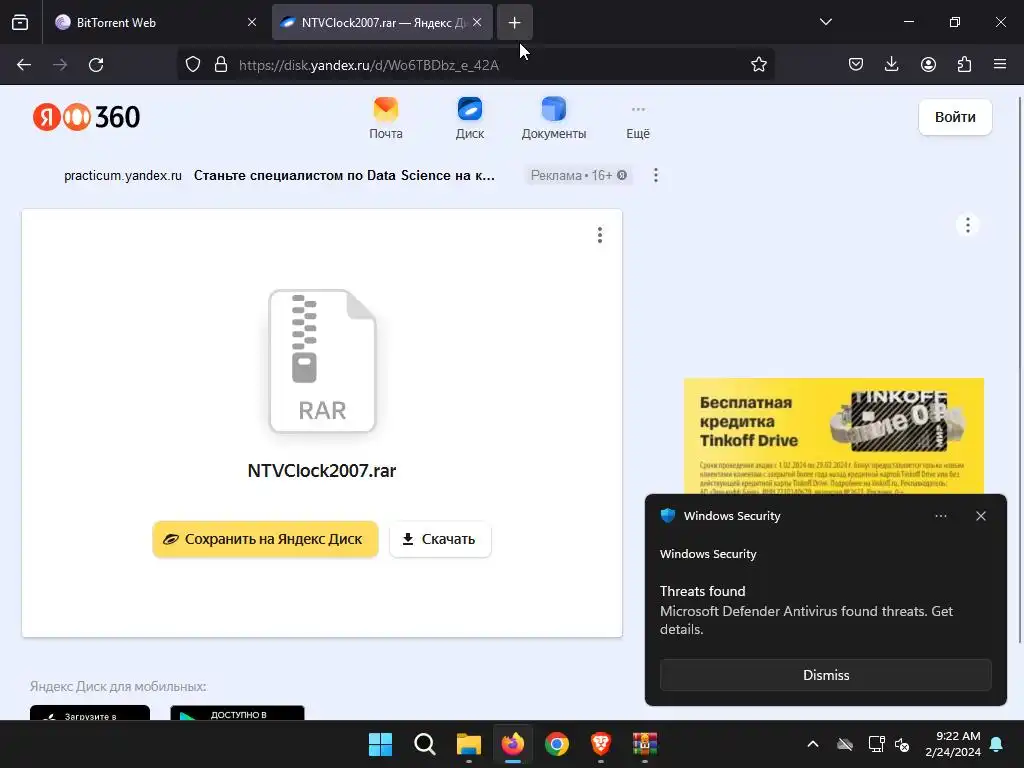Open Windows Start menu

[x=380, y=744]
